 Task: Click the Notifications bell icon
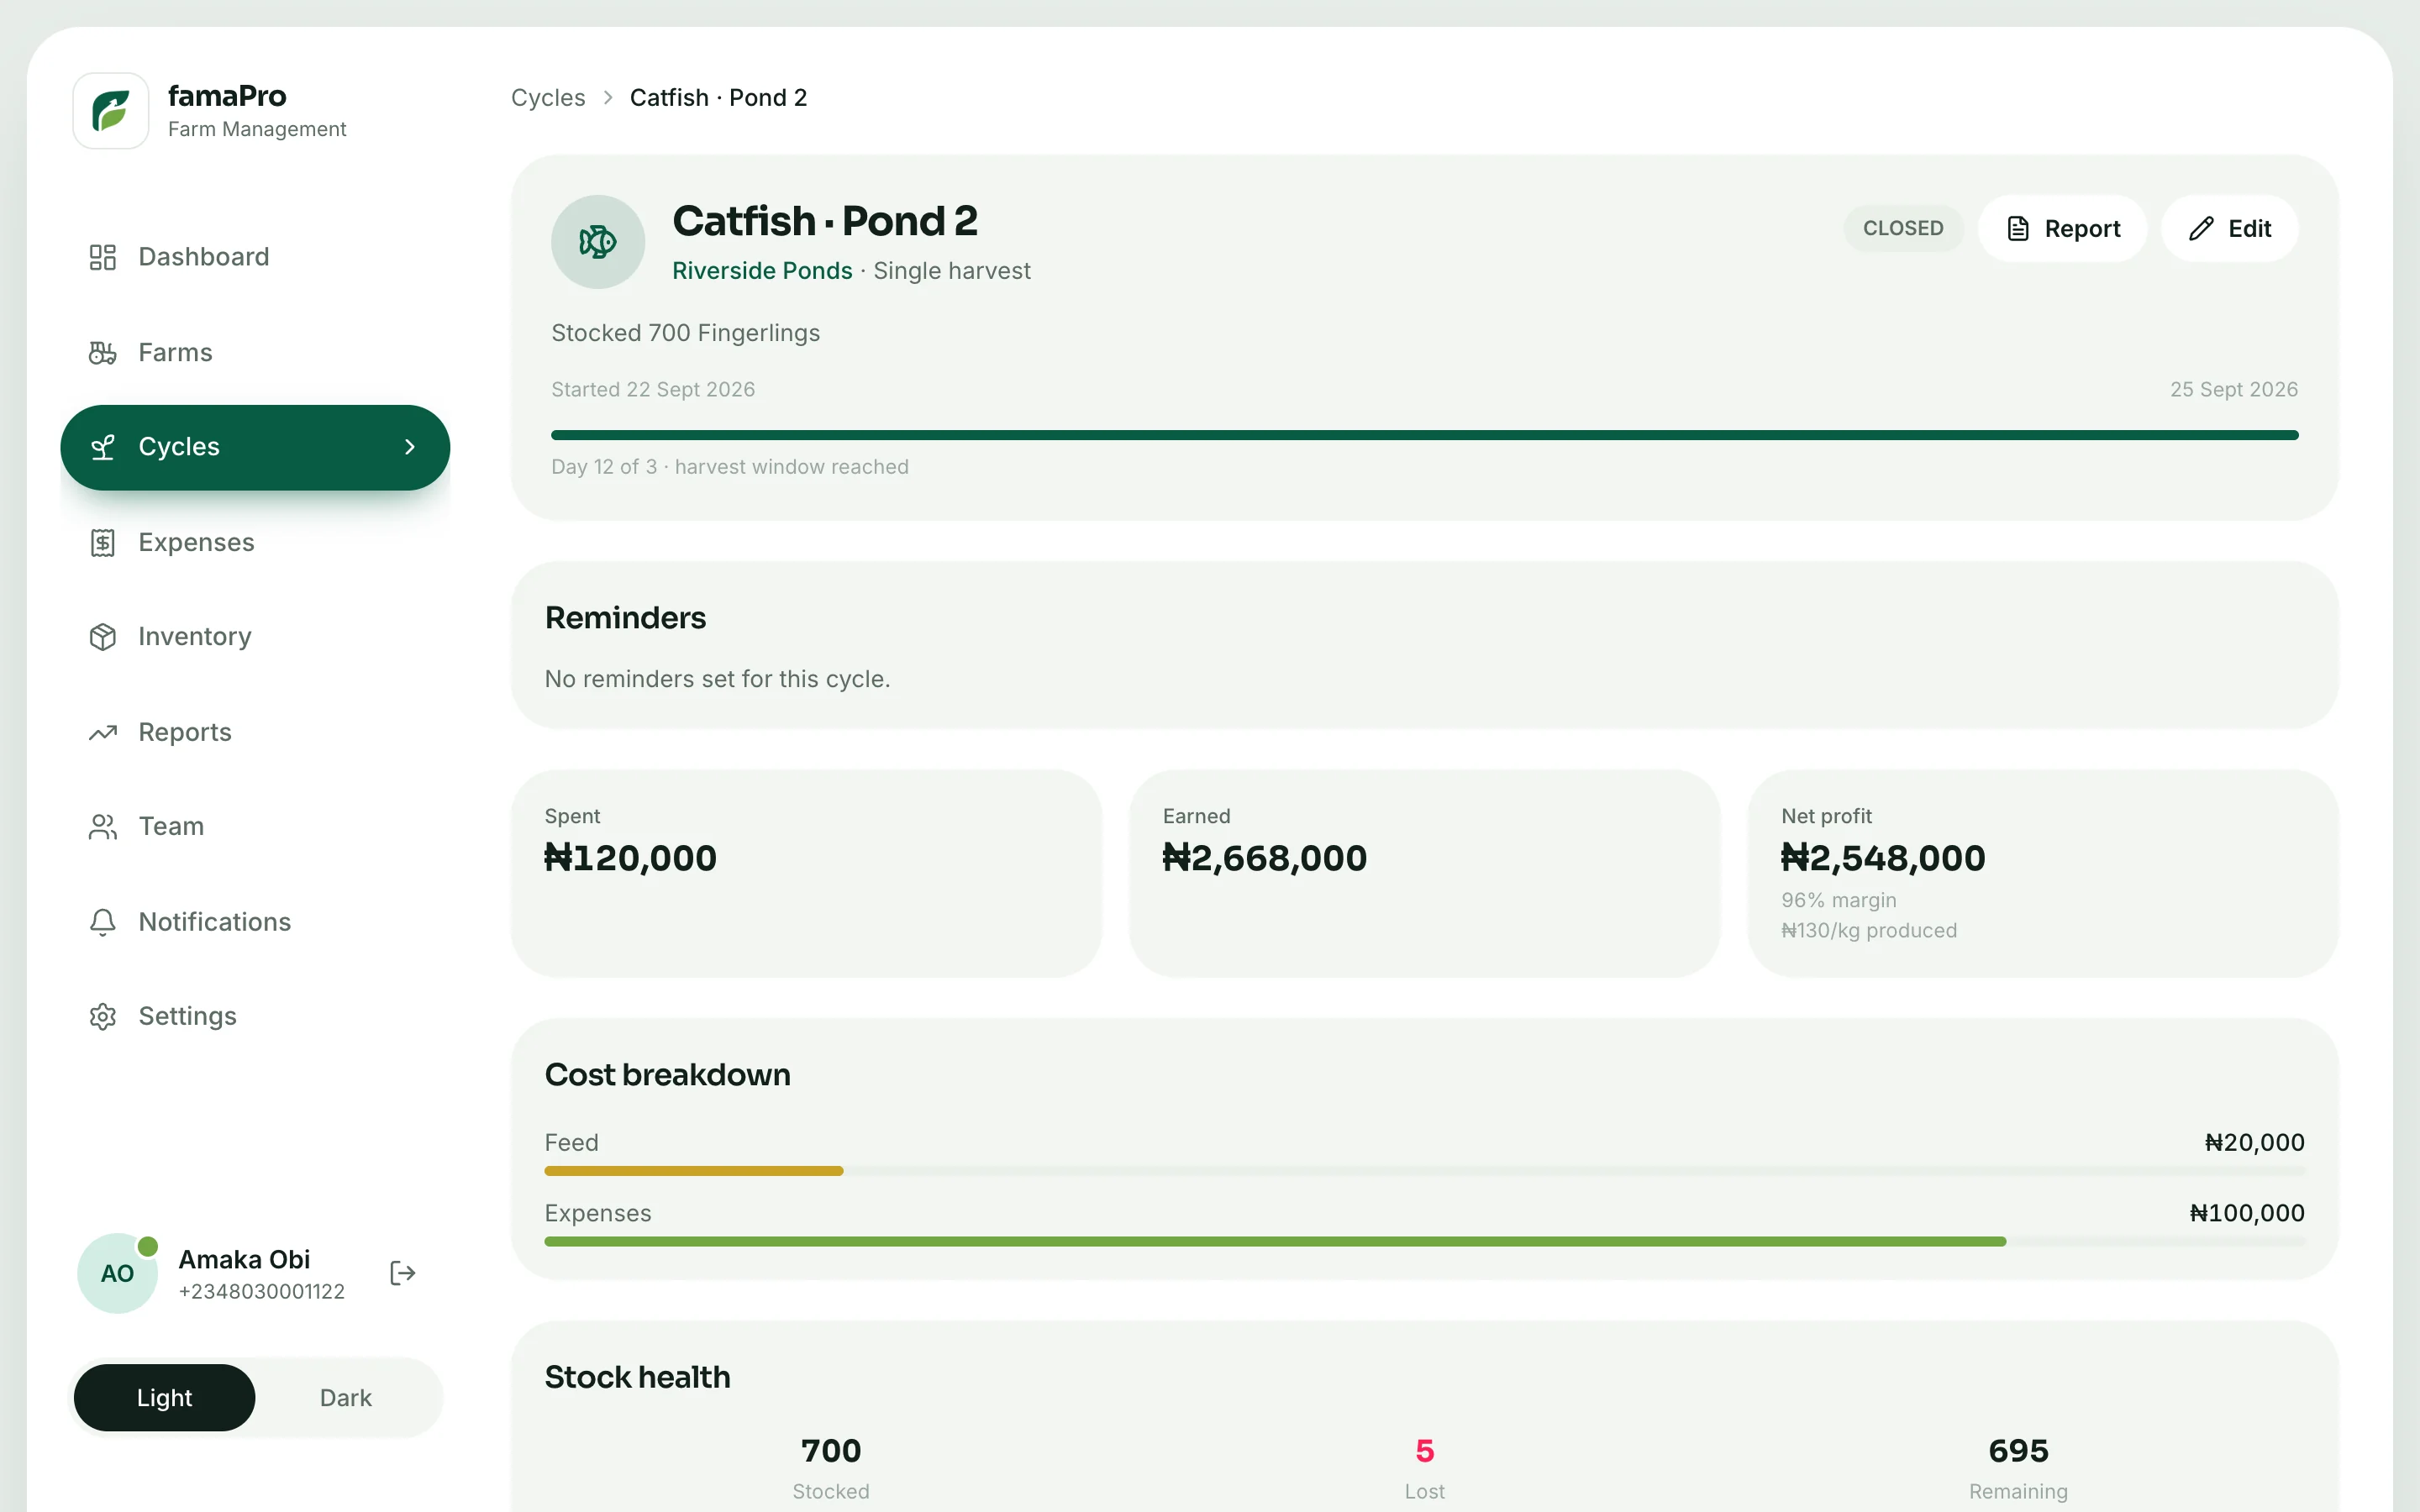103,922
